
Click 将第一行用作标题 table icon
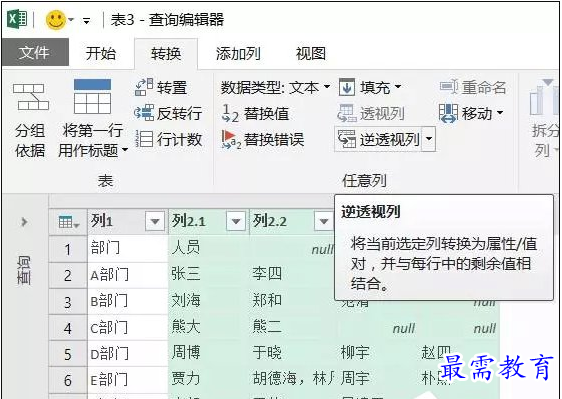click(92, 96)
